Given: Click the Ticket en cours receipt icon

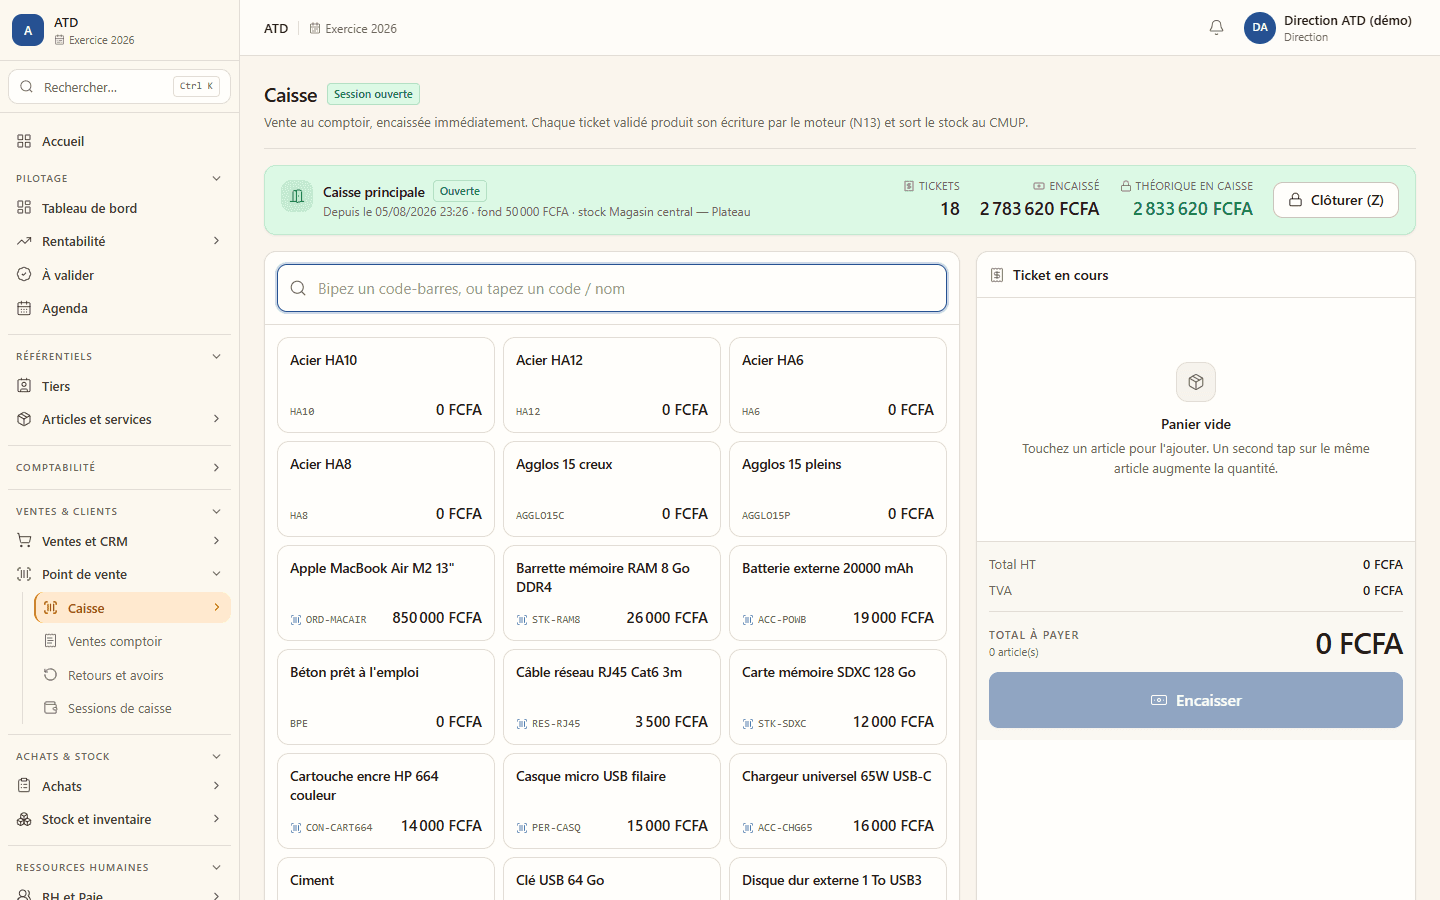Looking at the screenshot, I should click(997, 275).
